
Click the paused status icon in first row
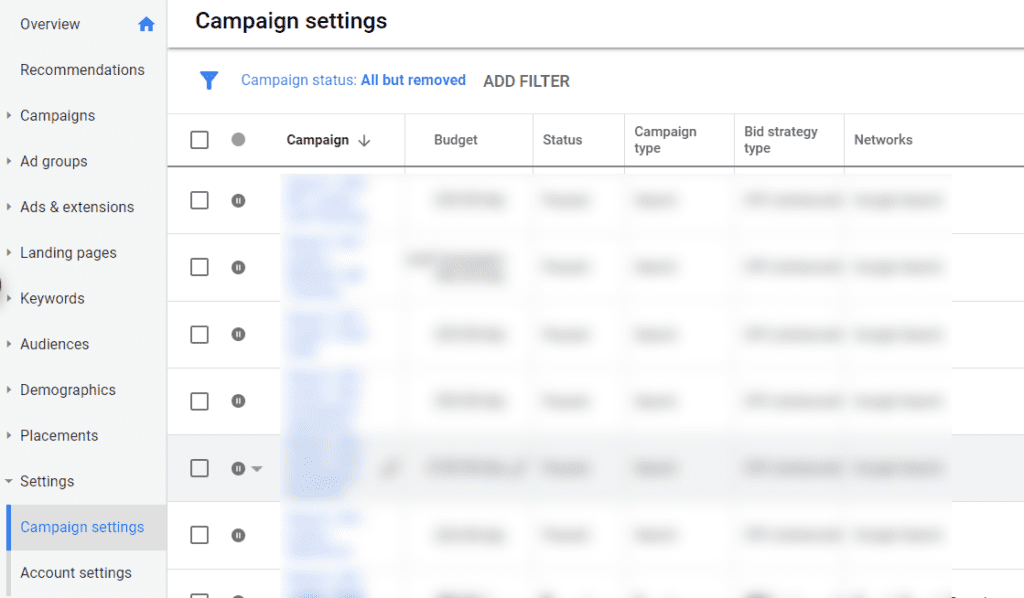pos(238,200)
